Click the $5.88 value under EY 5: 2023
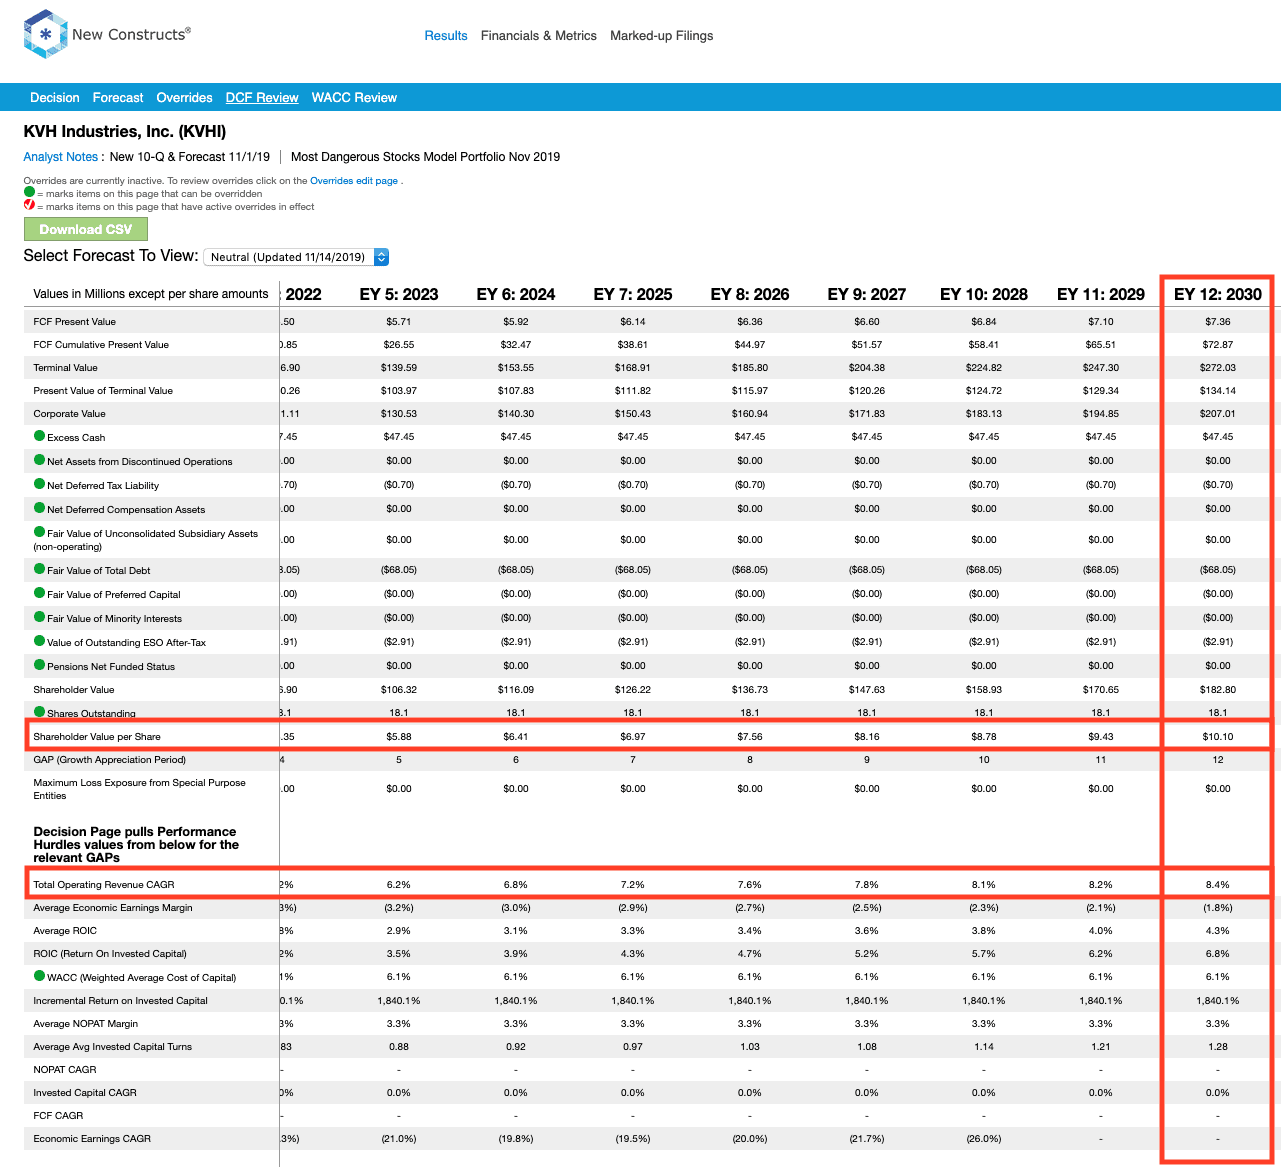 point(399,737)
